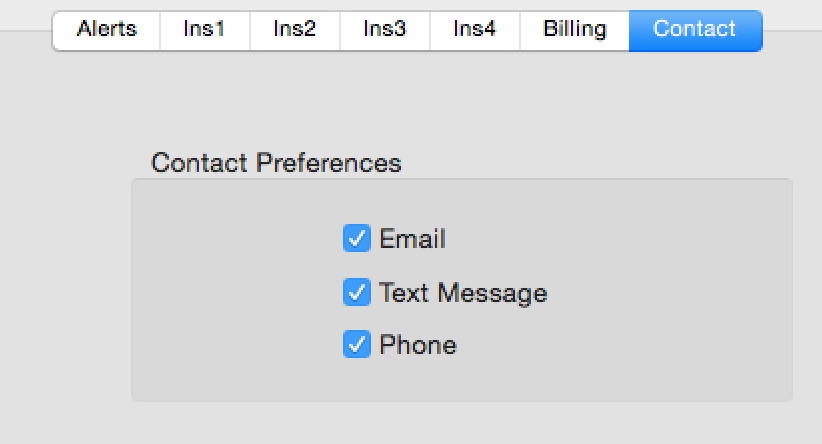Click empty space left of the Email checkbox

(240, 239)
